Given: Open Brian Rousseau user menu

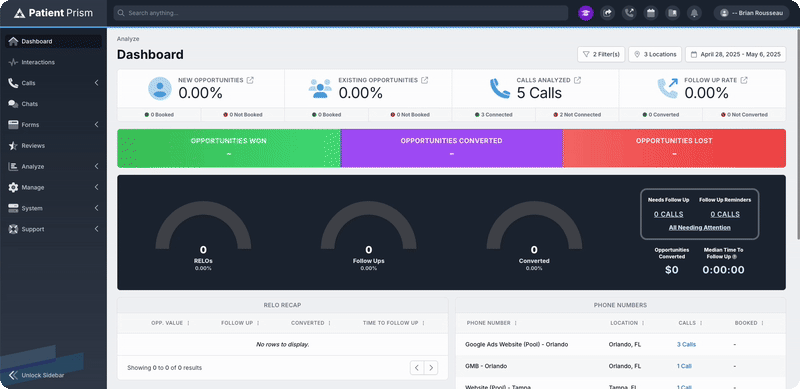Looking at the screenshot, I should (x=752, y=13).
